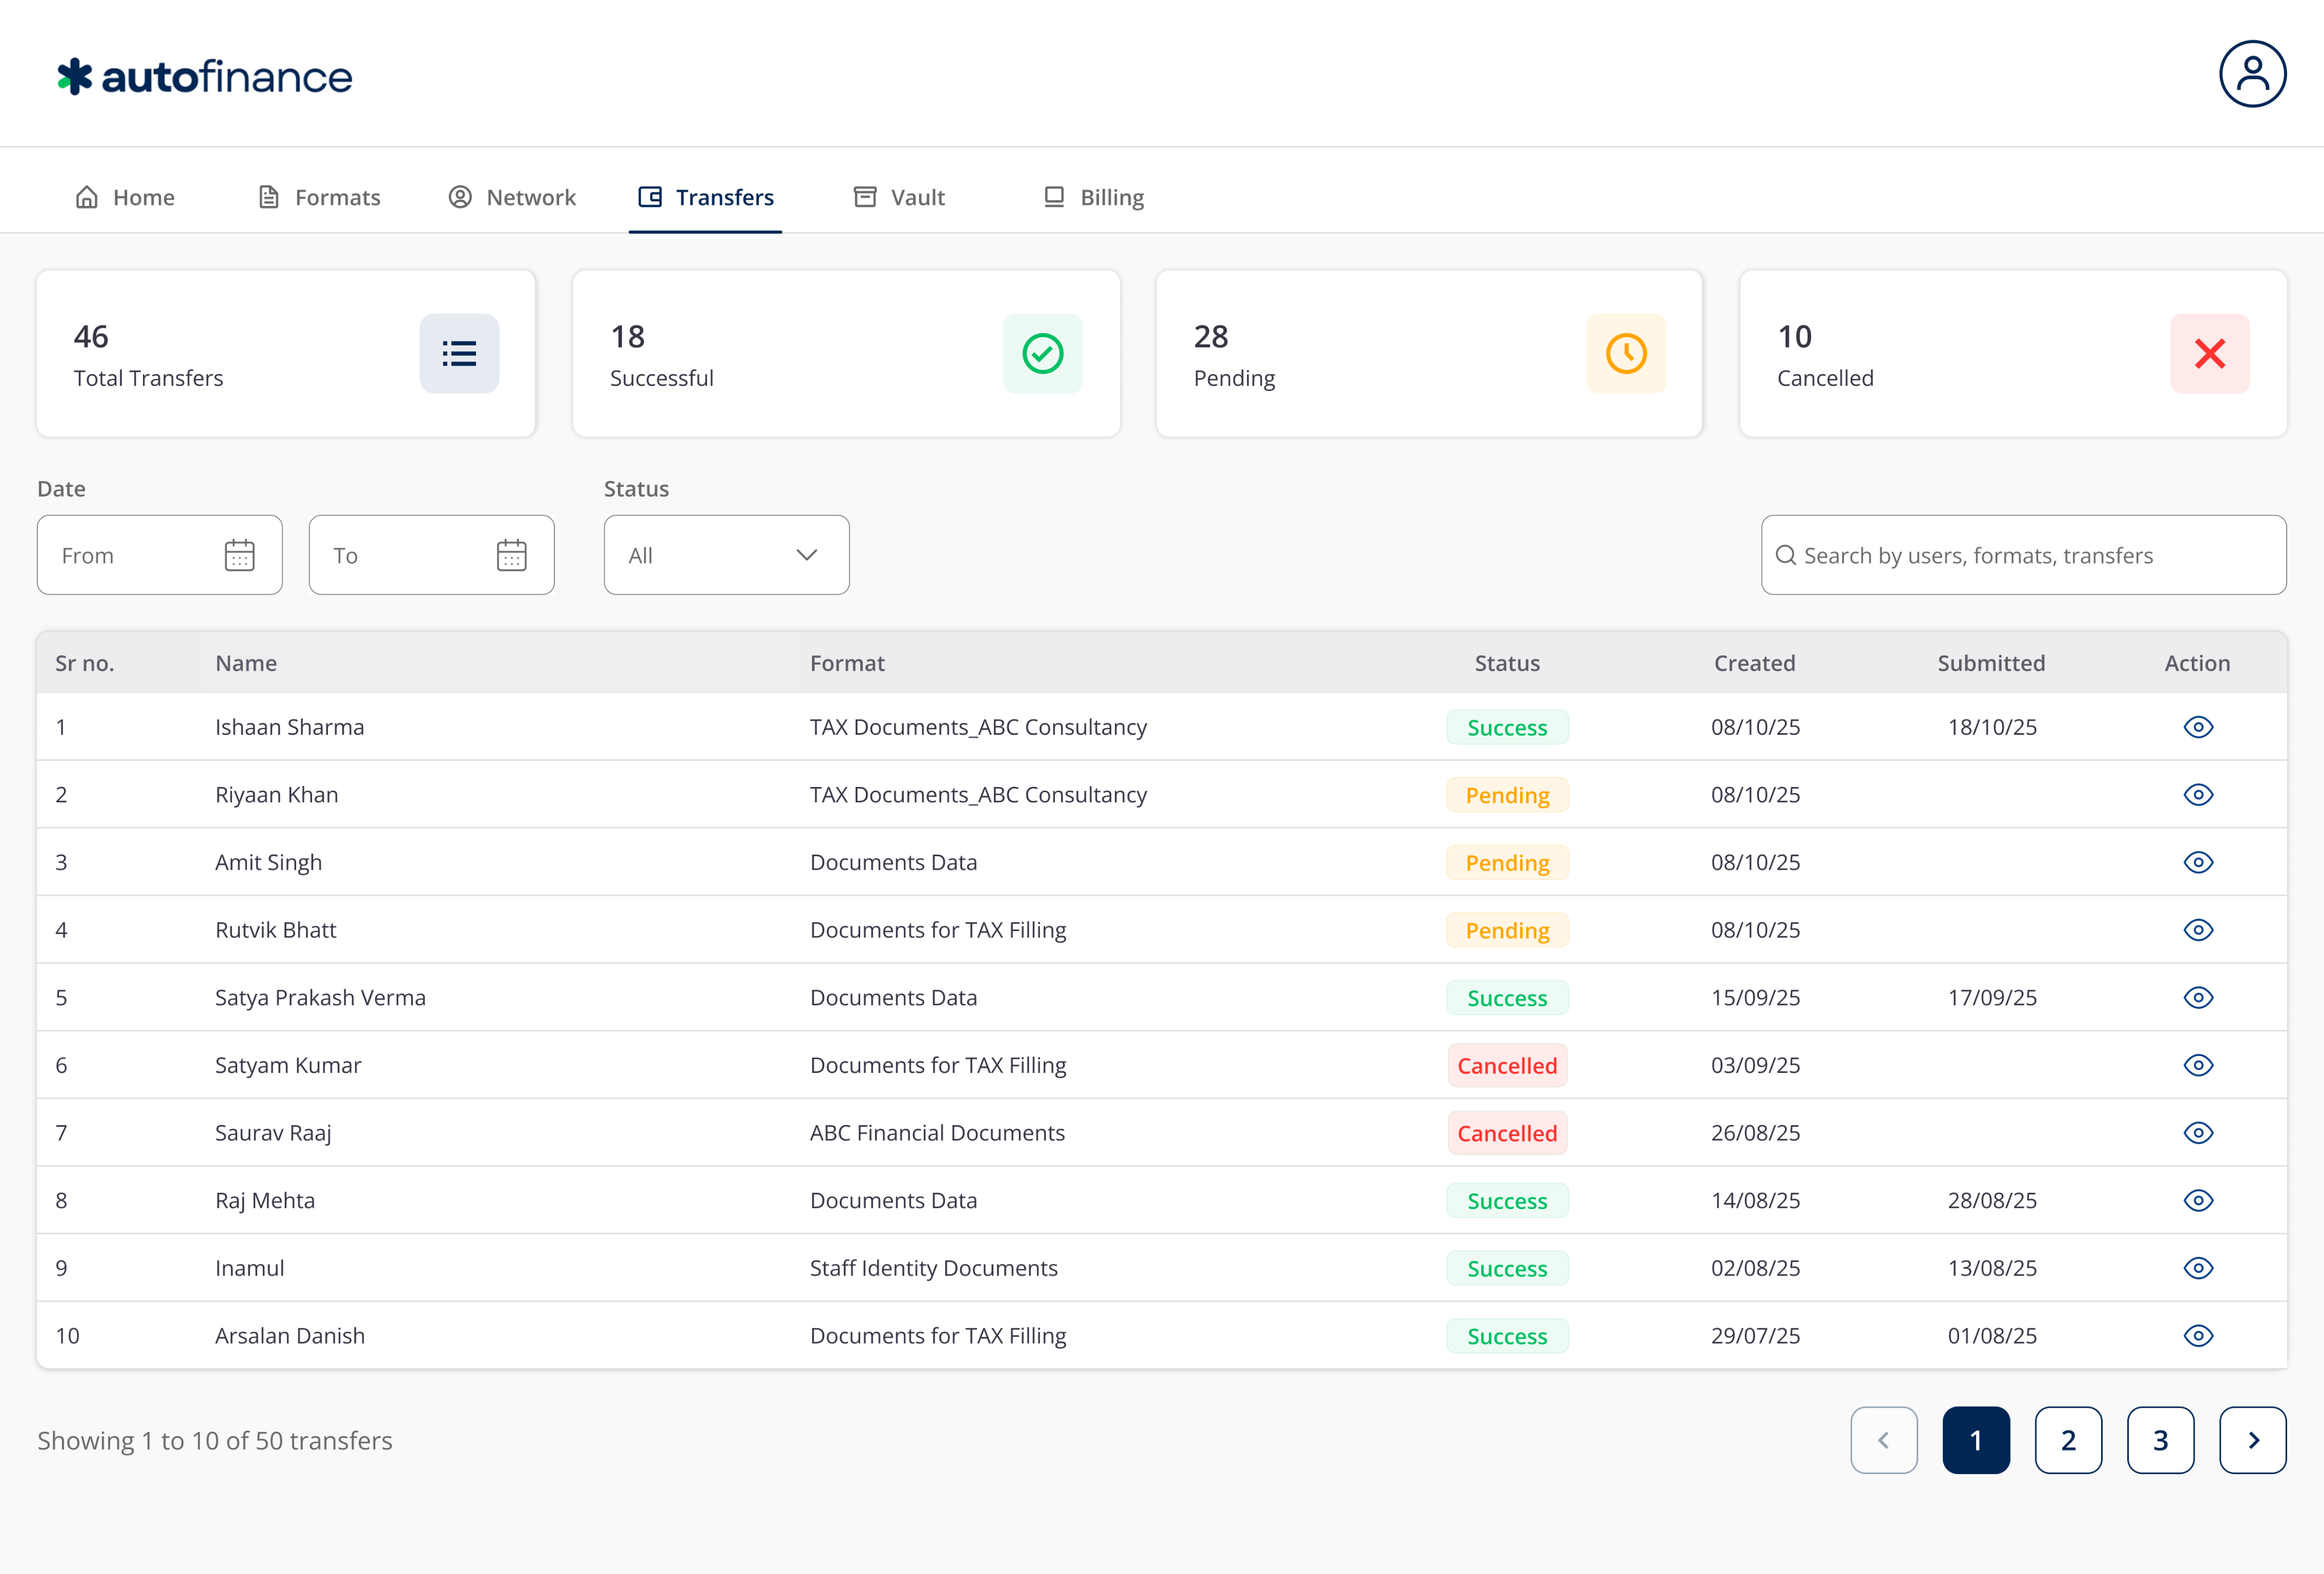This screenshot has width=2324, height=1574.
Task: Click the Name column header
Action: pyautogui.click(x=246, y=663)
